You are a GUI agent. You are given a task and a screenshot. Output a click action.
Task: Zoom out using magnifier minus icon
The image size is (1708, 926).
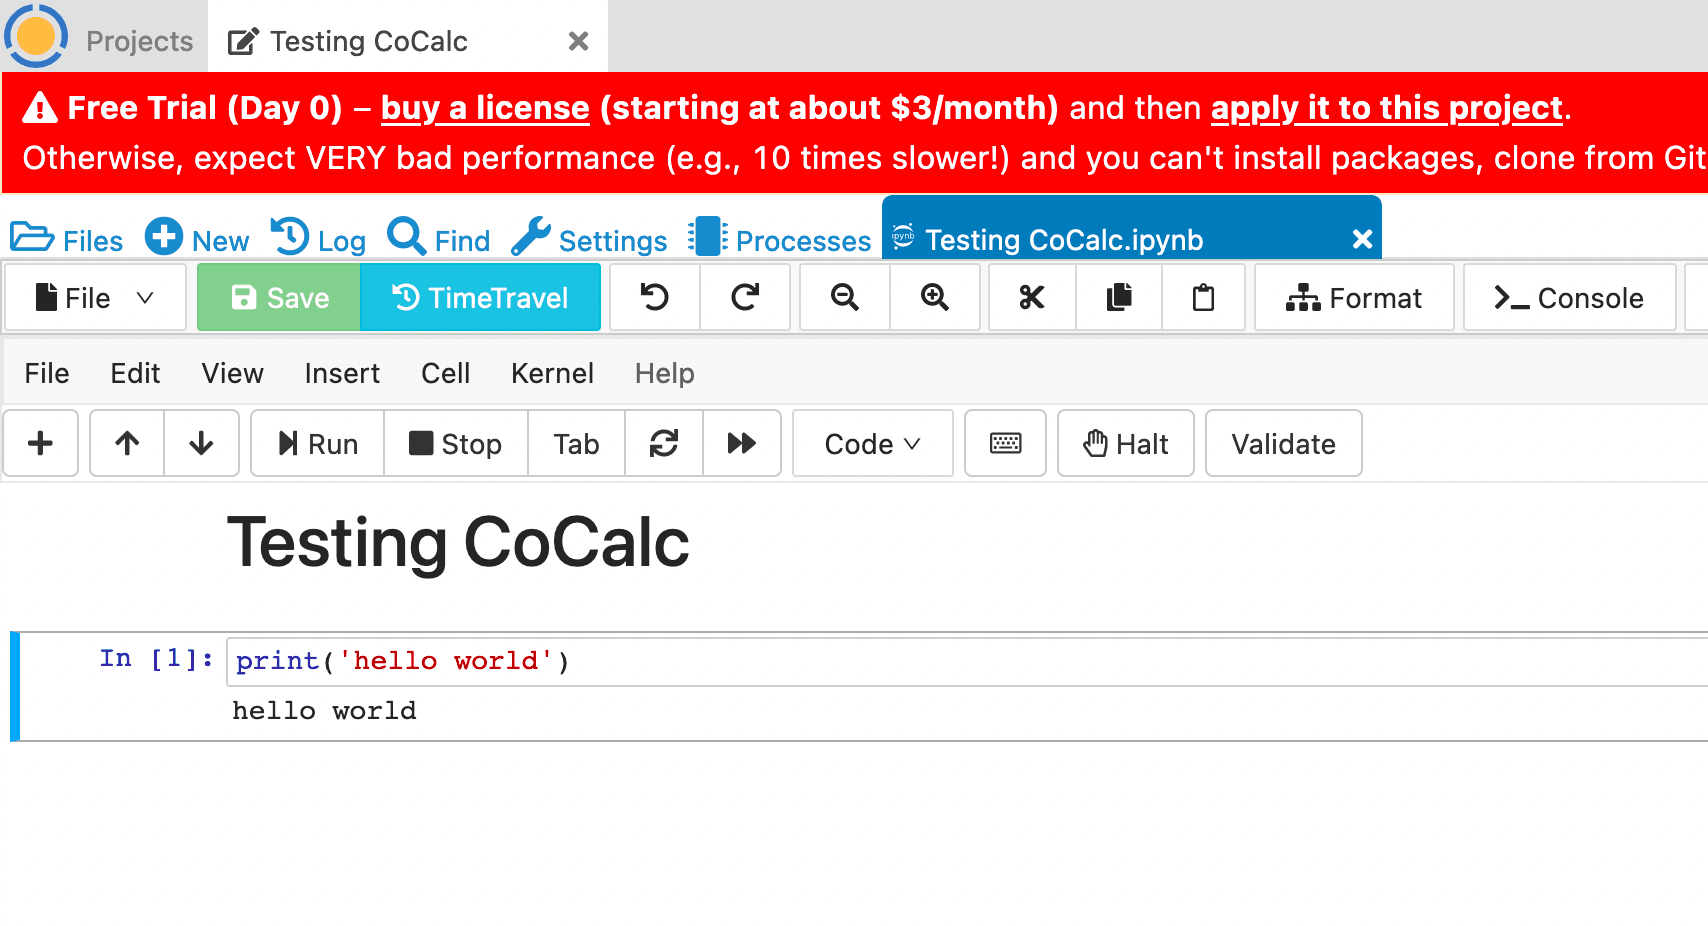tap(845, 297)
